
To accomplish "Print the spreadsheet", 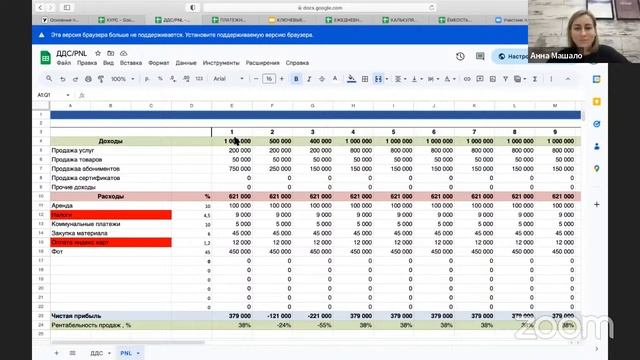I will coord(88,79).
